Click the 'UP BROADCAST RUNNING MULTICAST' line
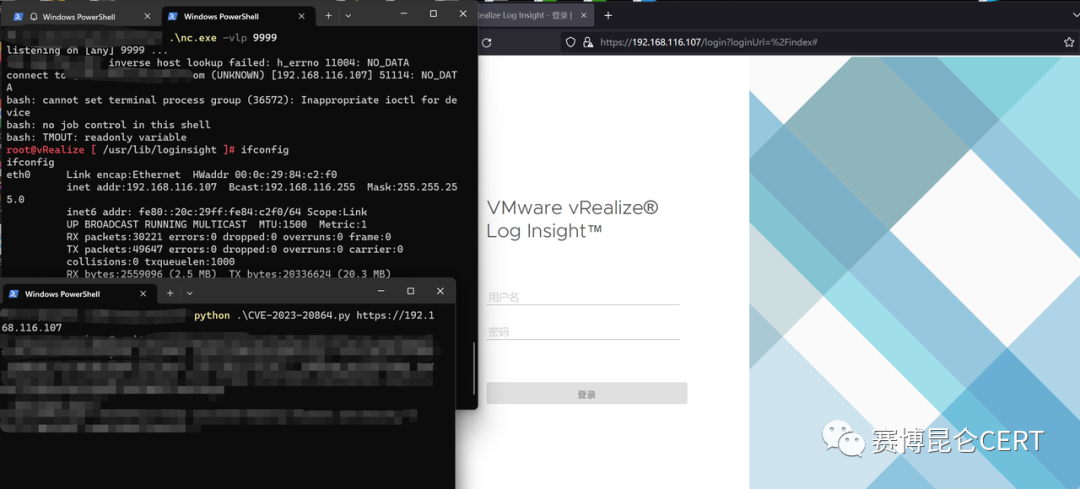The image size is (1080, 489). tap(217, 225)
